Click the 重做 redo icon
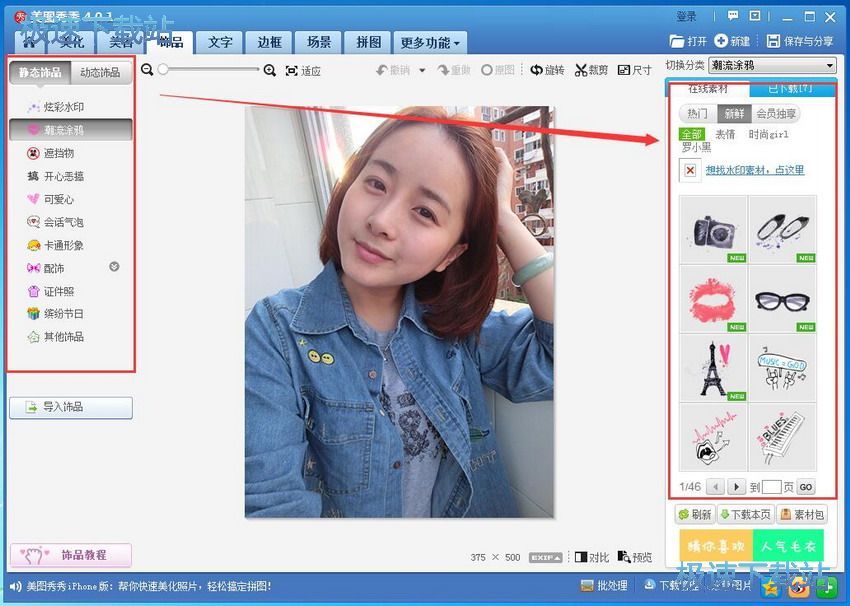Screen dimensions: 850x606 tap(443, 70)
